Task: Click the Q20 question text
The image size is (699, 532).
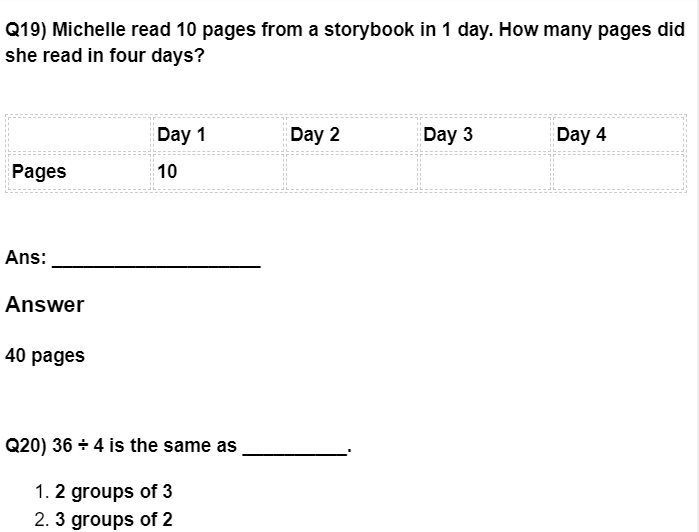Action: click(178, 445)
